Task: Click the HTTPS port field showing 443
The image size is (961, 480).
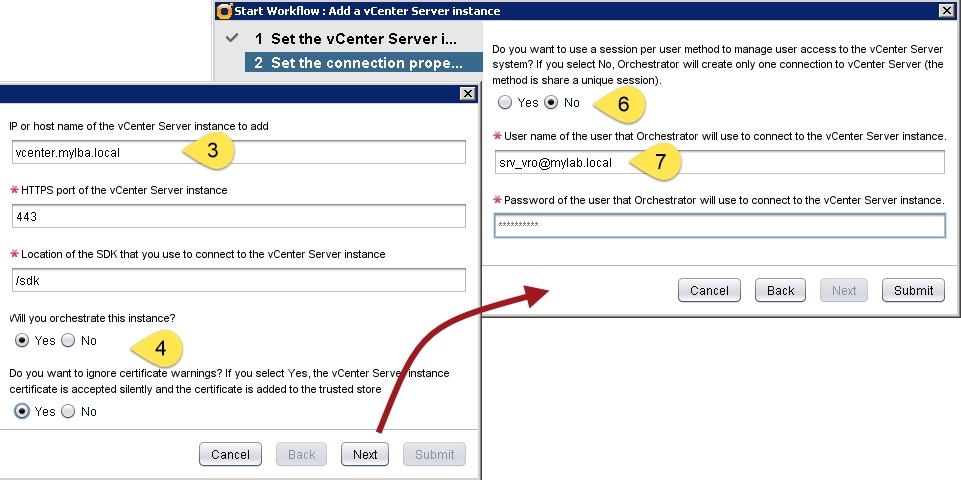Action: (x=238, y=216)
